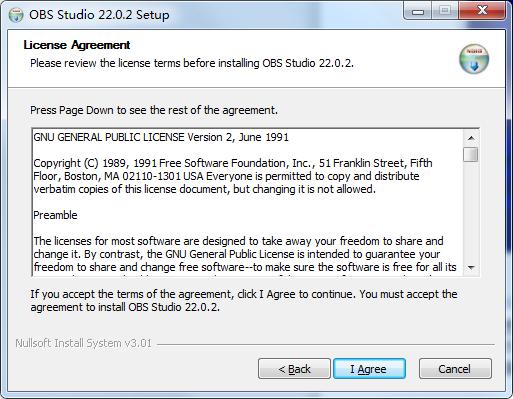Accept the license with I Agree
Screen dimensions: 513x399
click(369, 369)
